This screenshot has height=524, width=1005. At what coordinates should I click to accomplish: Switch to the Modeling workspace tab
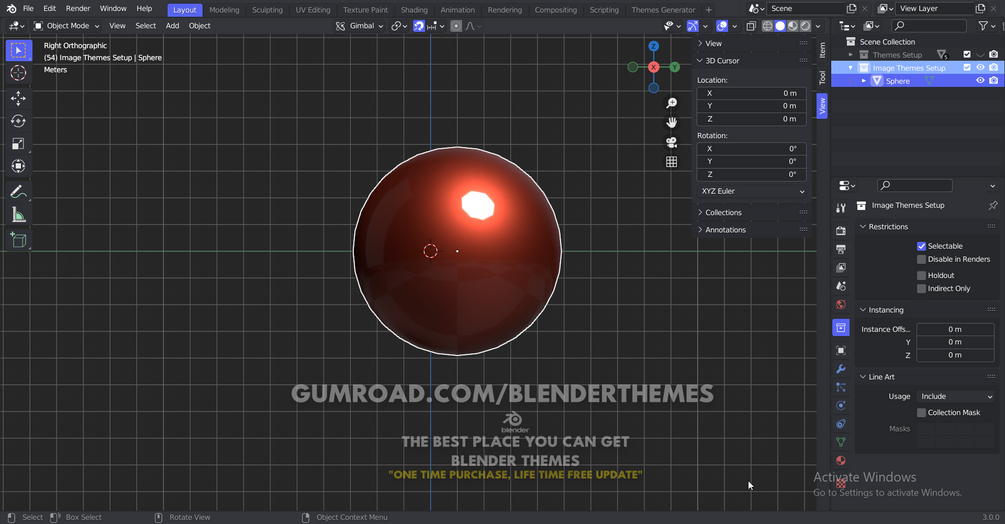pos(224,10)
